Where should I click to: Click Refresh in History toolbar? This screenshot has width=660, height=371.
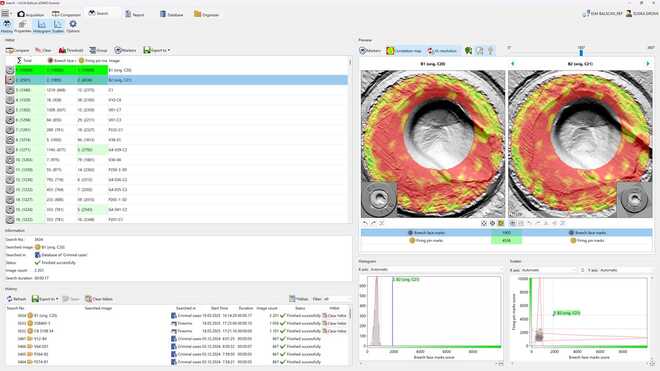coord(16,299)
